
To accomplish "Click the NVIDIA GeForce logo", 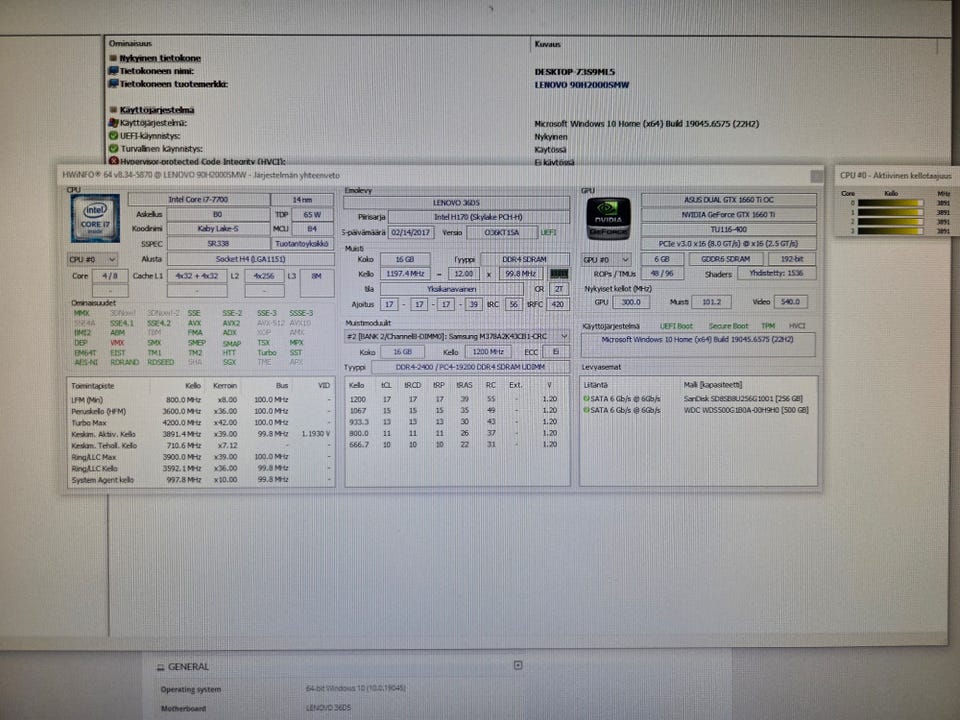I will tap(608, 219).
